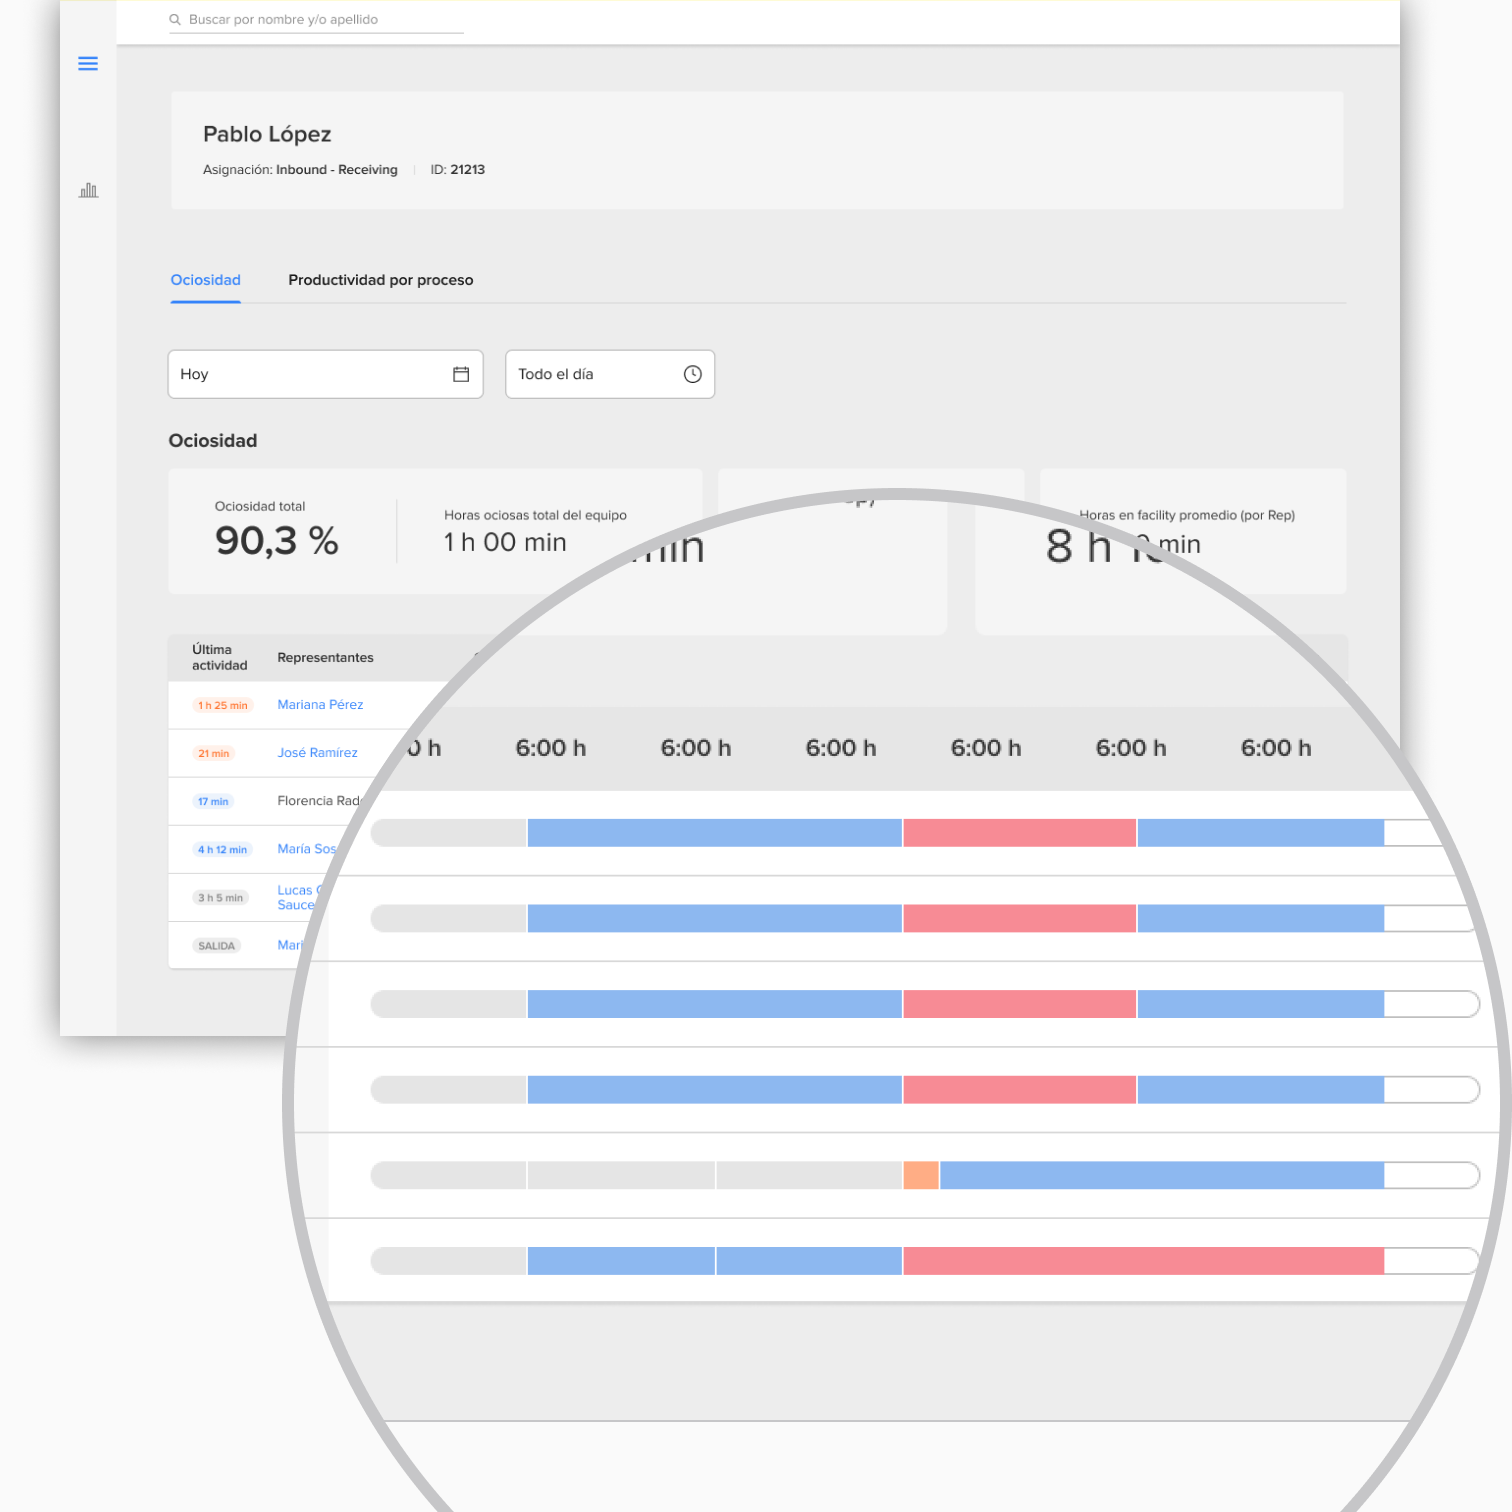1512x1512 pixels.
Task: Click the '3 h 5 min' last activity badge
Action: click(220, 898)
